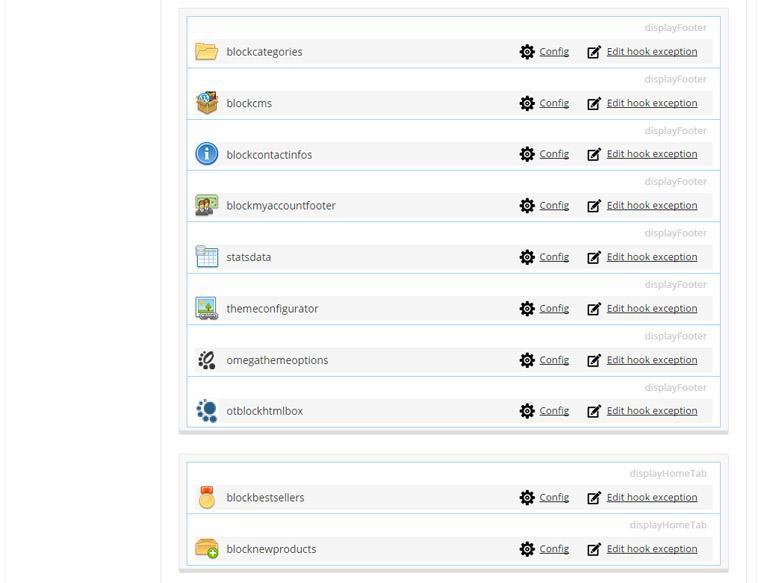Edit hook exception for blockcontactinfos
This screenshot has height=583, width=764.
tap(652, 154)
